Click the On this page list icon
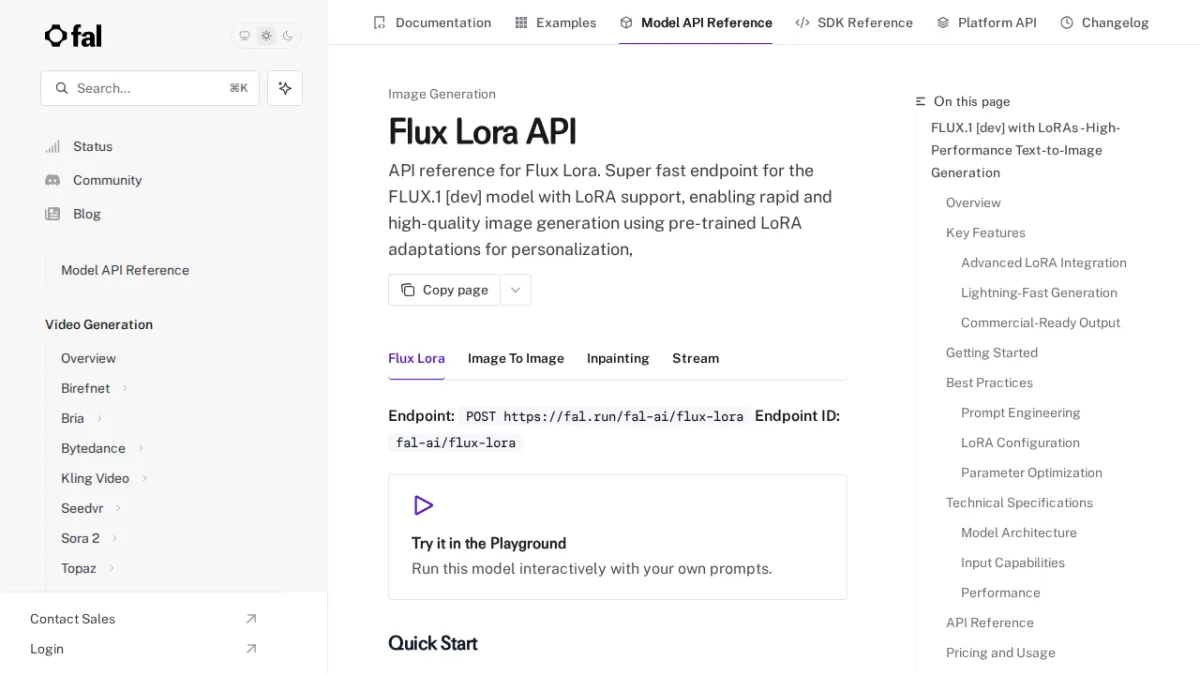This screenshot has width=1200, height=675. pyautogui.click(x=921, y=101)
